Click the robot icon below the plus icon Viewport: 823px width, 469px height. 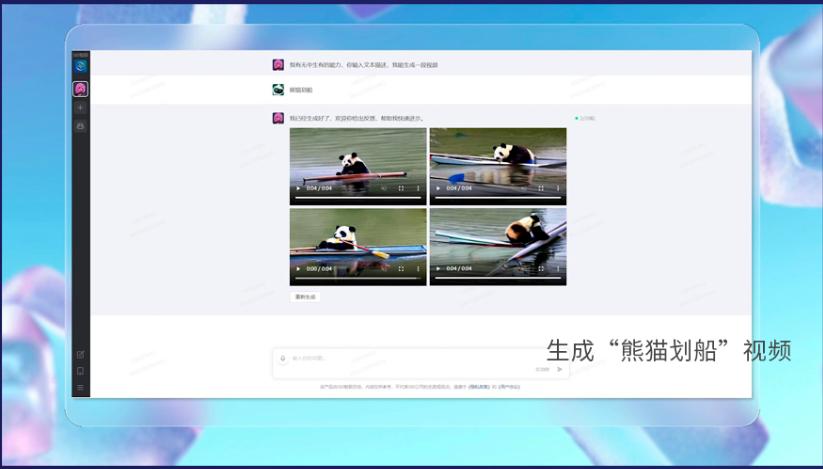coord(80,126)
